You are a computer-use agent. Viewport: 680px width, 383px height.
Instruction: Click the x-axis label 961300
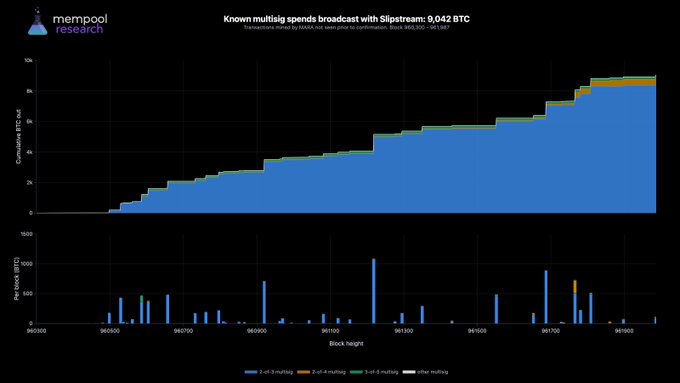pyautogui.click(x=404, y=331)
